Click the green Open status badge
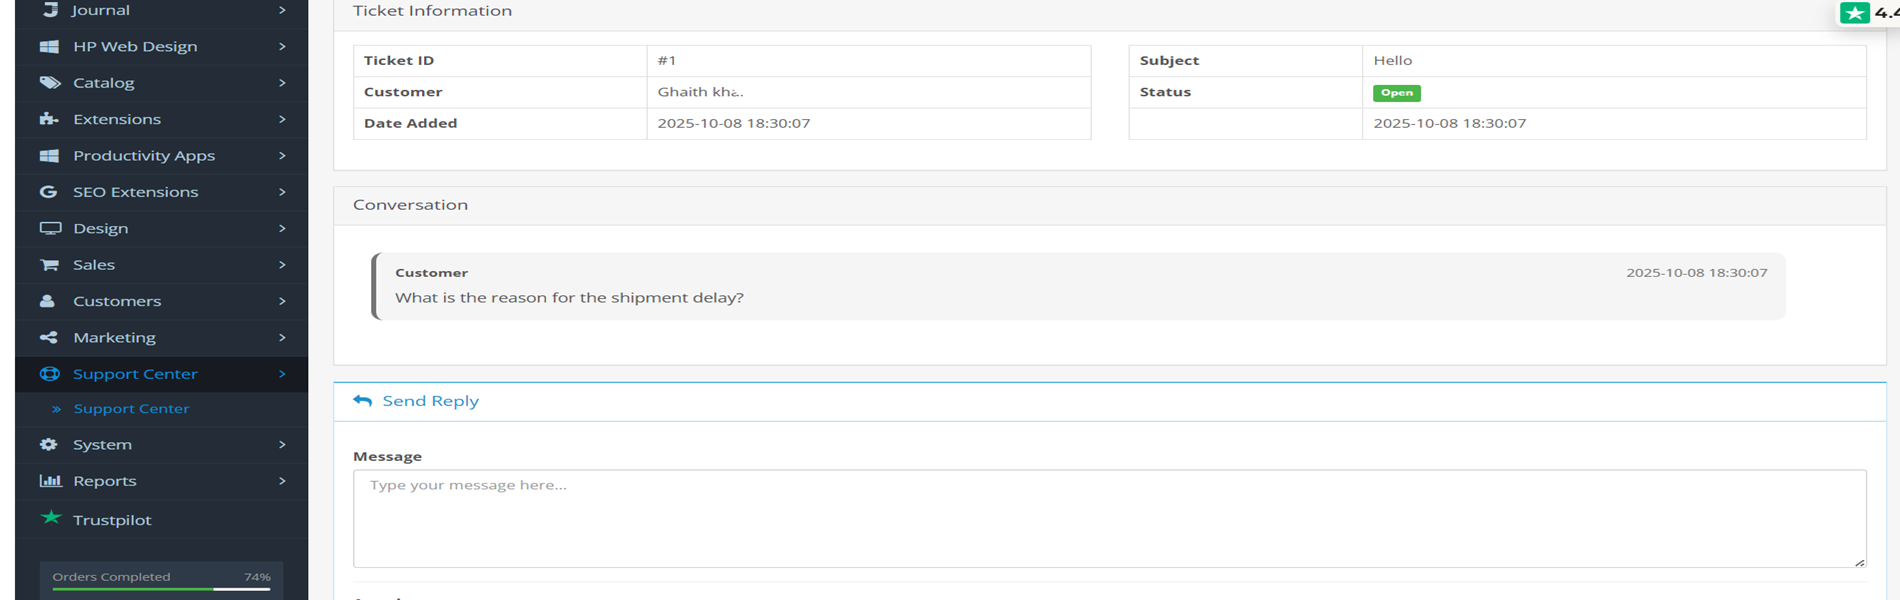This screenshot has height=600, width=1900. click(1396, 93)
